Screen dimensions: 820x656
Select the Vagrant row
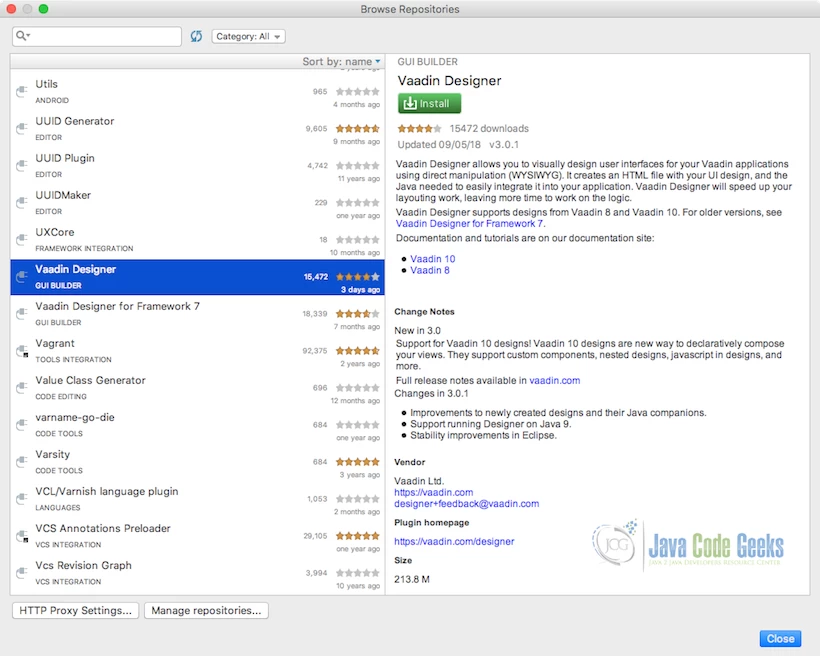[197, 350]
